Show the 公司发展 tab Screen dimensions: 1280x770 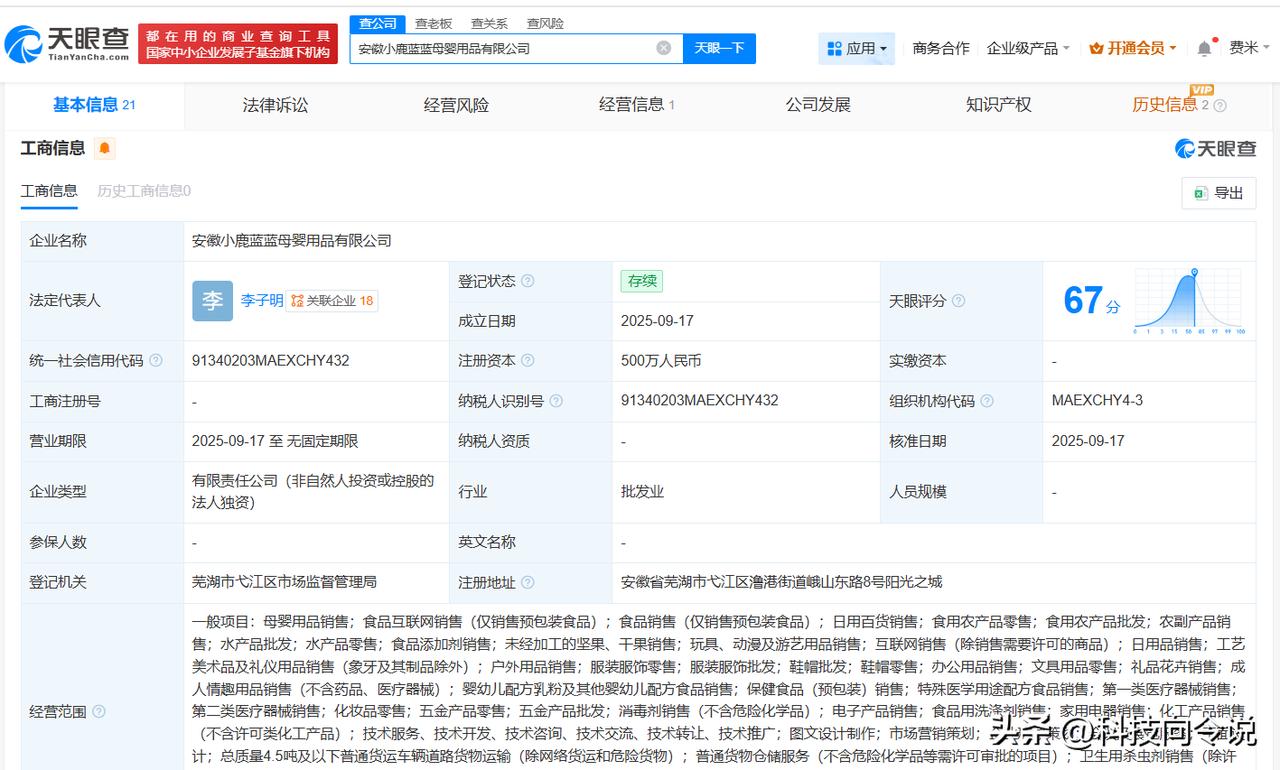pos(818,105)
